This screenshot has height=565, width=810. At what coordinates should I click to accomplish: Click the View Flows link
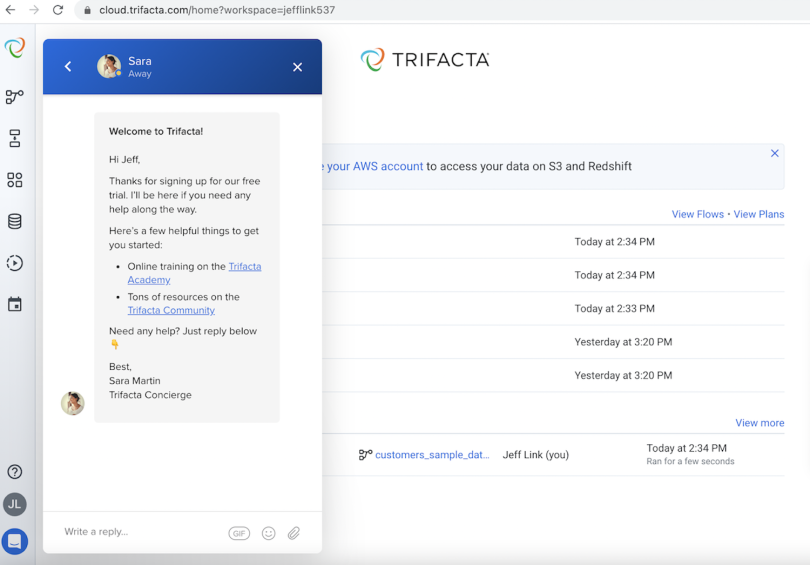pos(697,214)
